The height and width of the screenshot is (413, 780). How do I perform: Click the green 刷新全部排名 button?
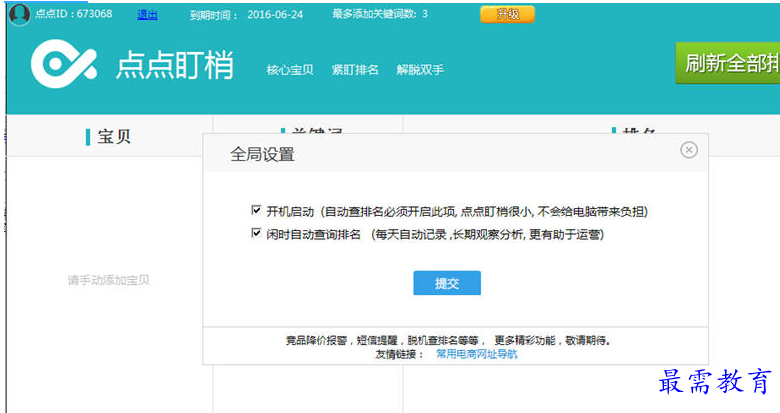[728, 63]
